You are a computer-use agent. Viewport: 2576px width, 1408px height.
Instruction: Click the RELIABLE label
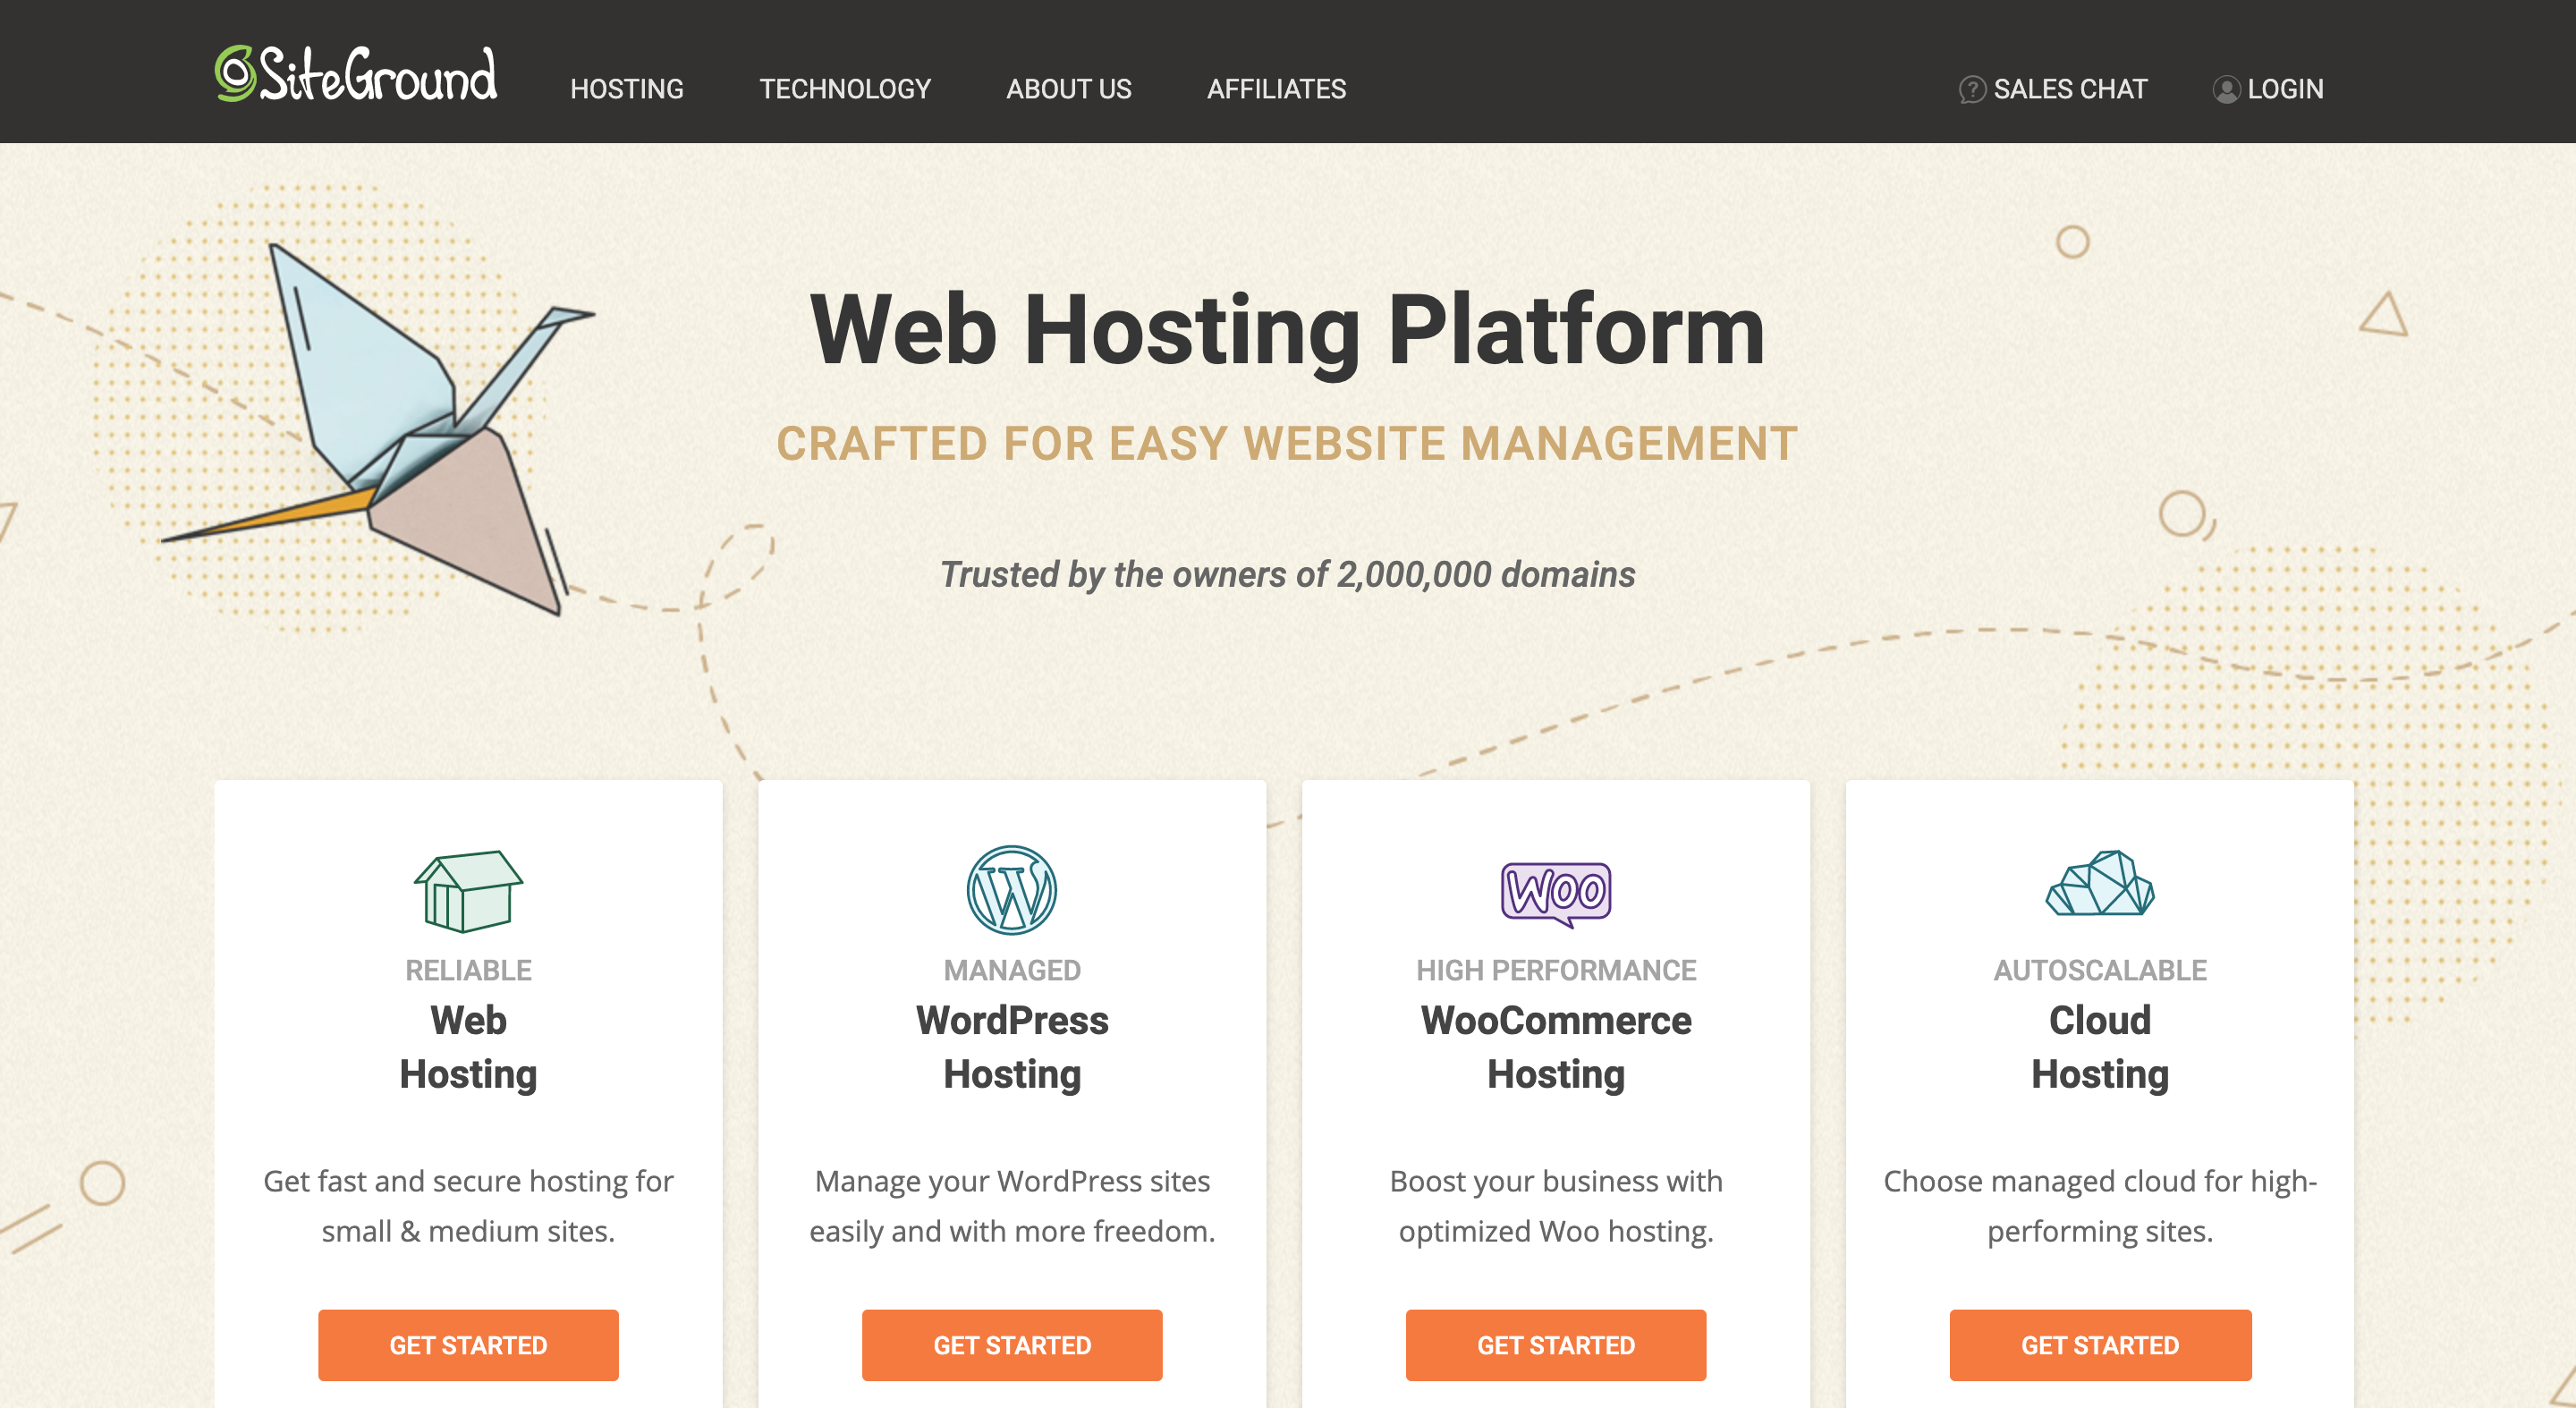coord(468,970)
